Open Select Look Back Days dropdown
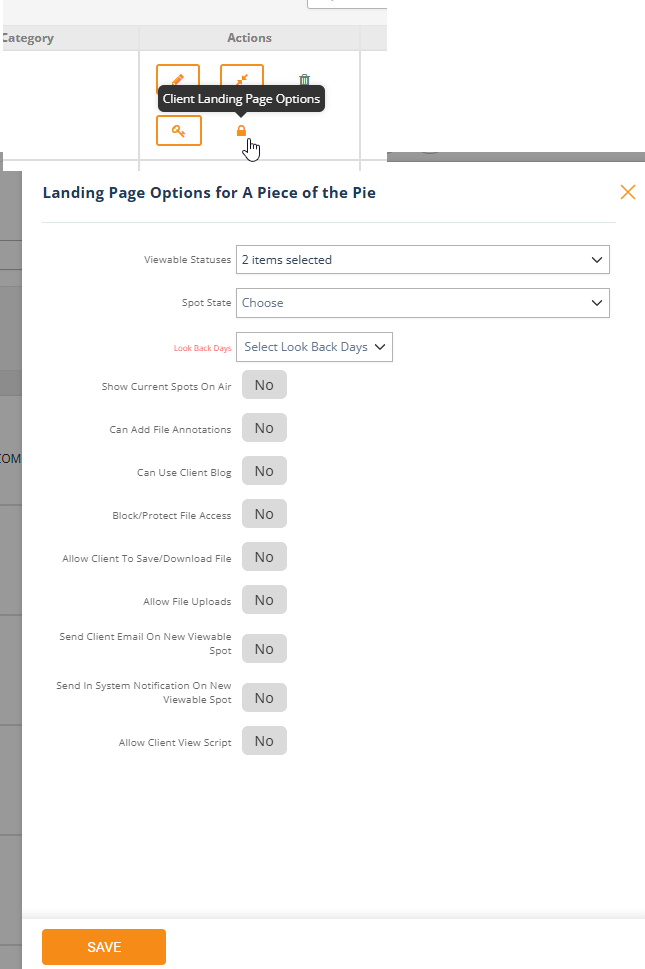 [314, 347]
